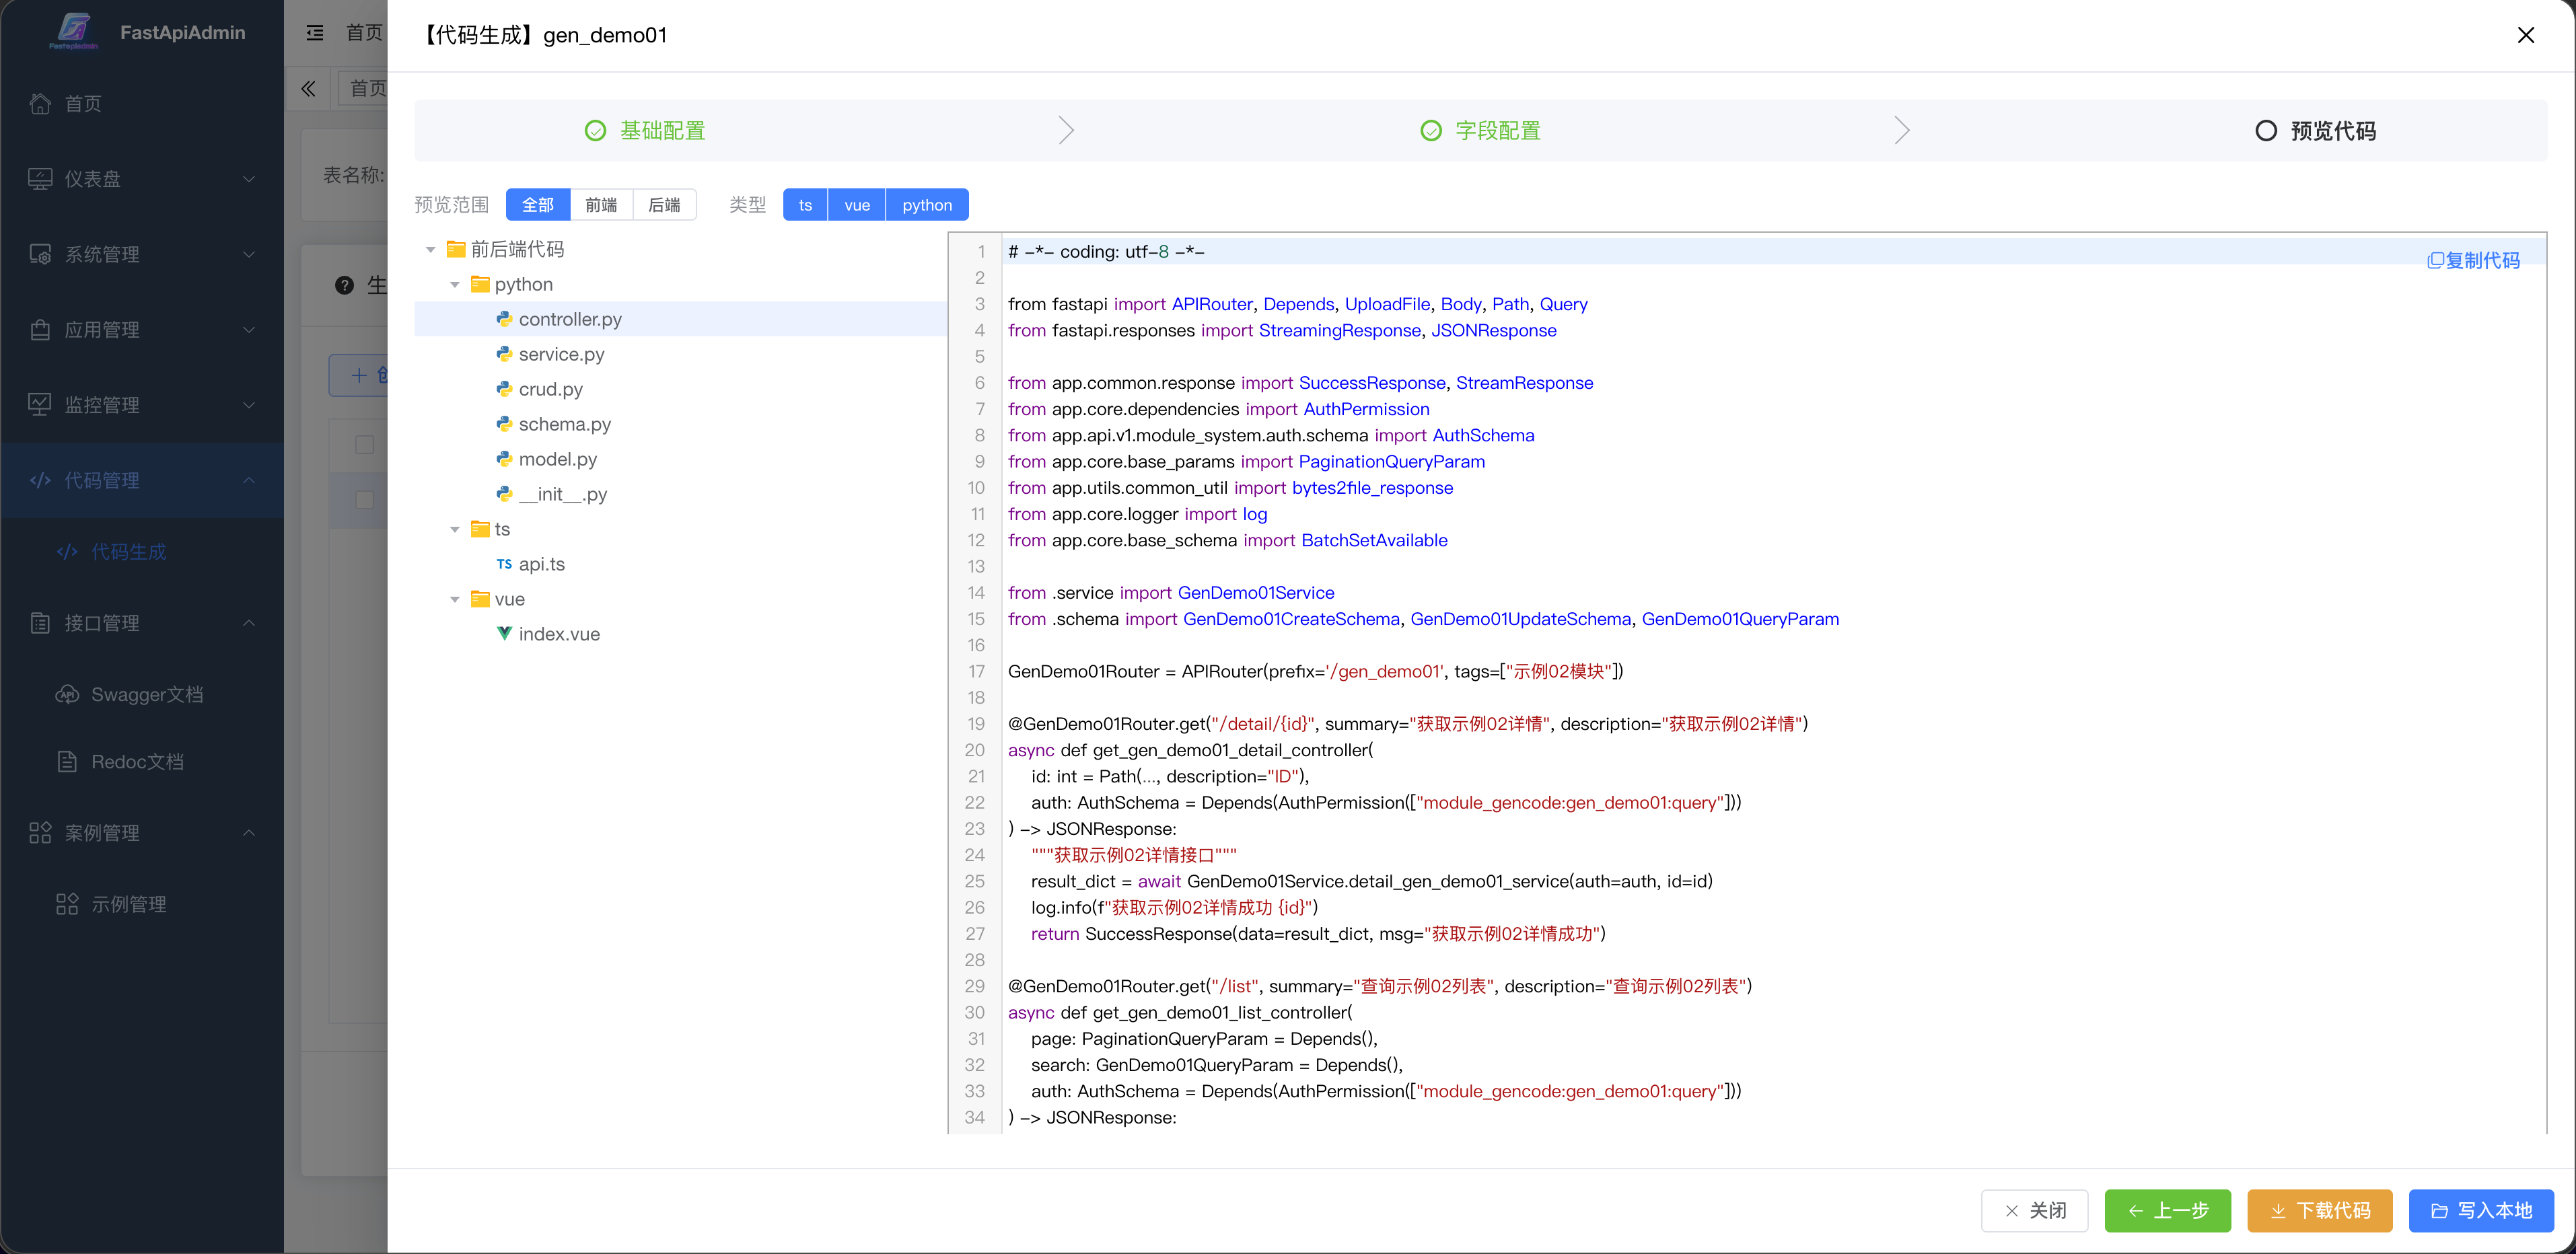Open the index.vue file
Image resolution: width=2576 pixels, height=1254 pixels.
(558, 634)
